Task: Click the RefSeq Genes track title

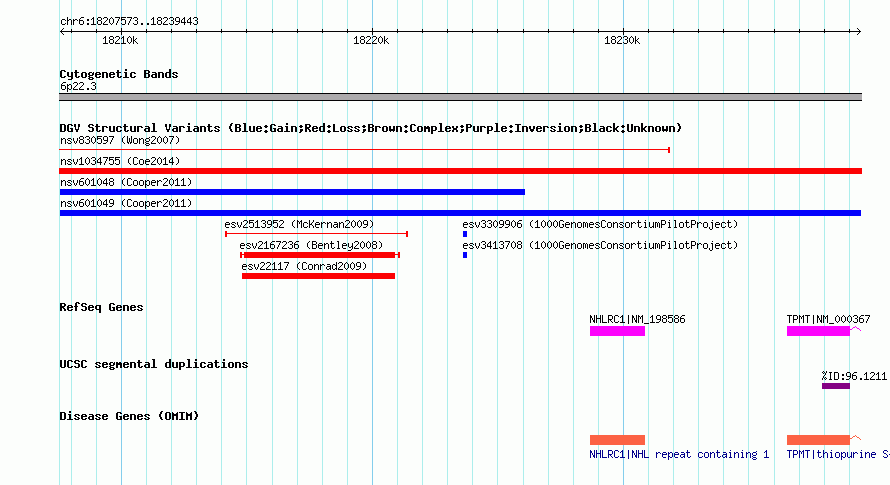Action: coord(101,307)
